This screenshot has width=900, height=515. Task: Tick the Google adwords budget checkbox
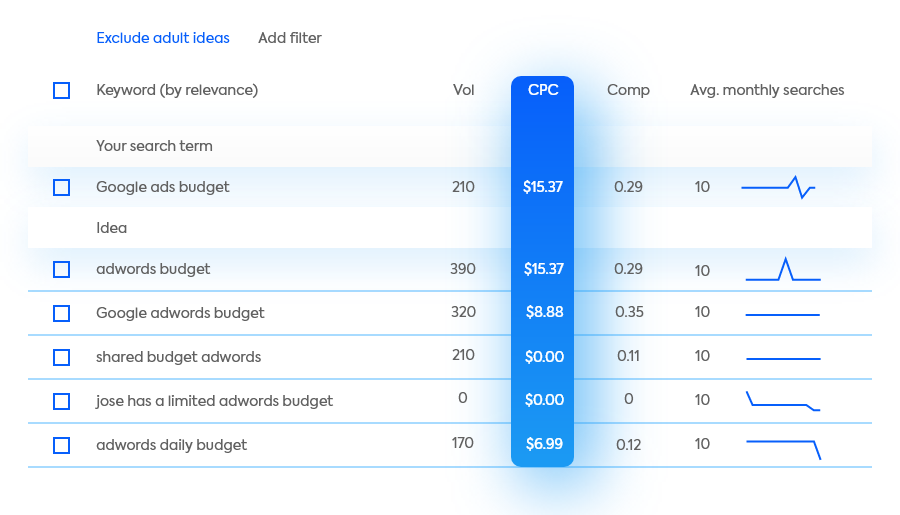[61, 313]
